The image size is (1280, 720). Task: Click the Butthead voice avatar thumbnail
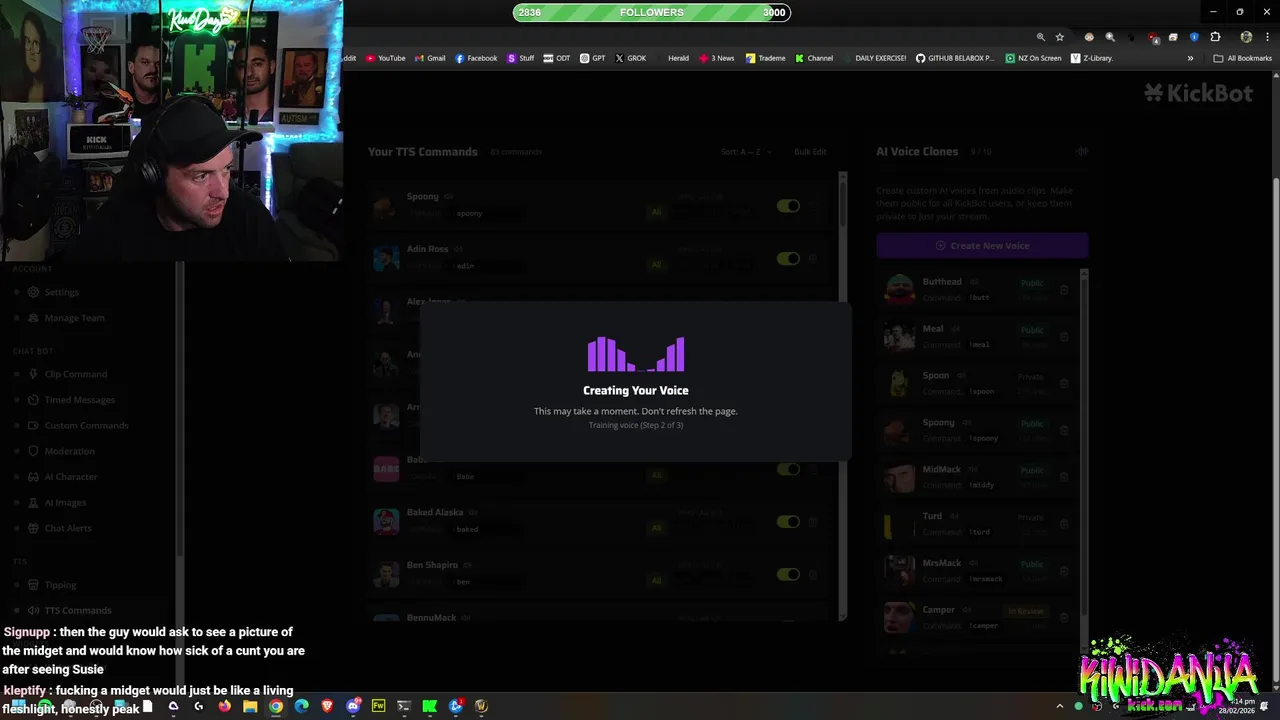[899, 290]
